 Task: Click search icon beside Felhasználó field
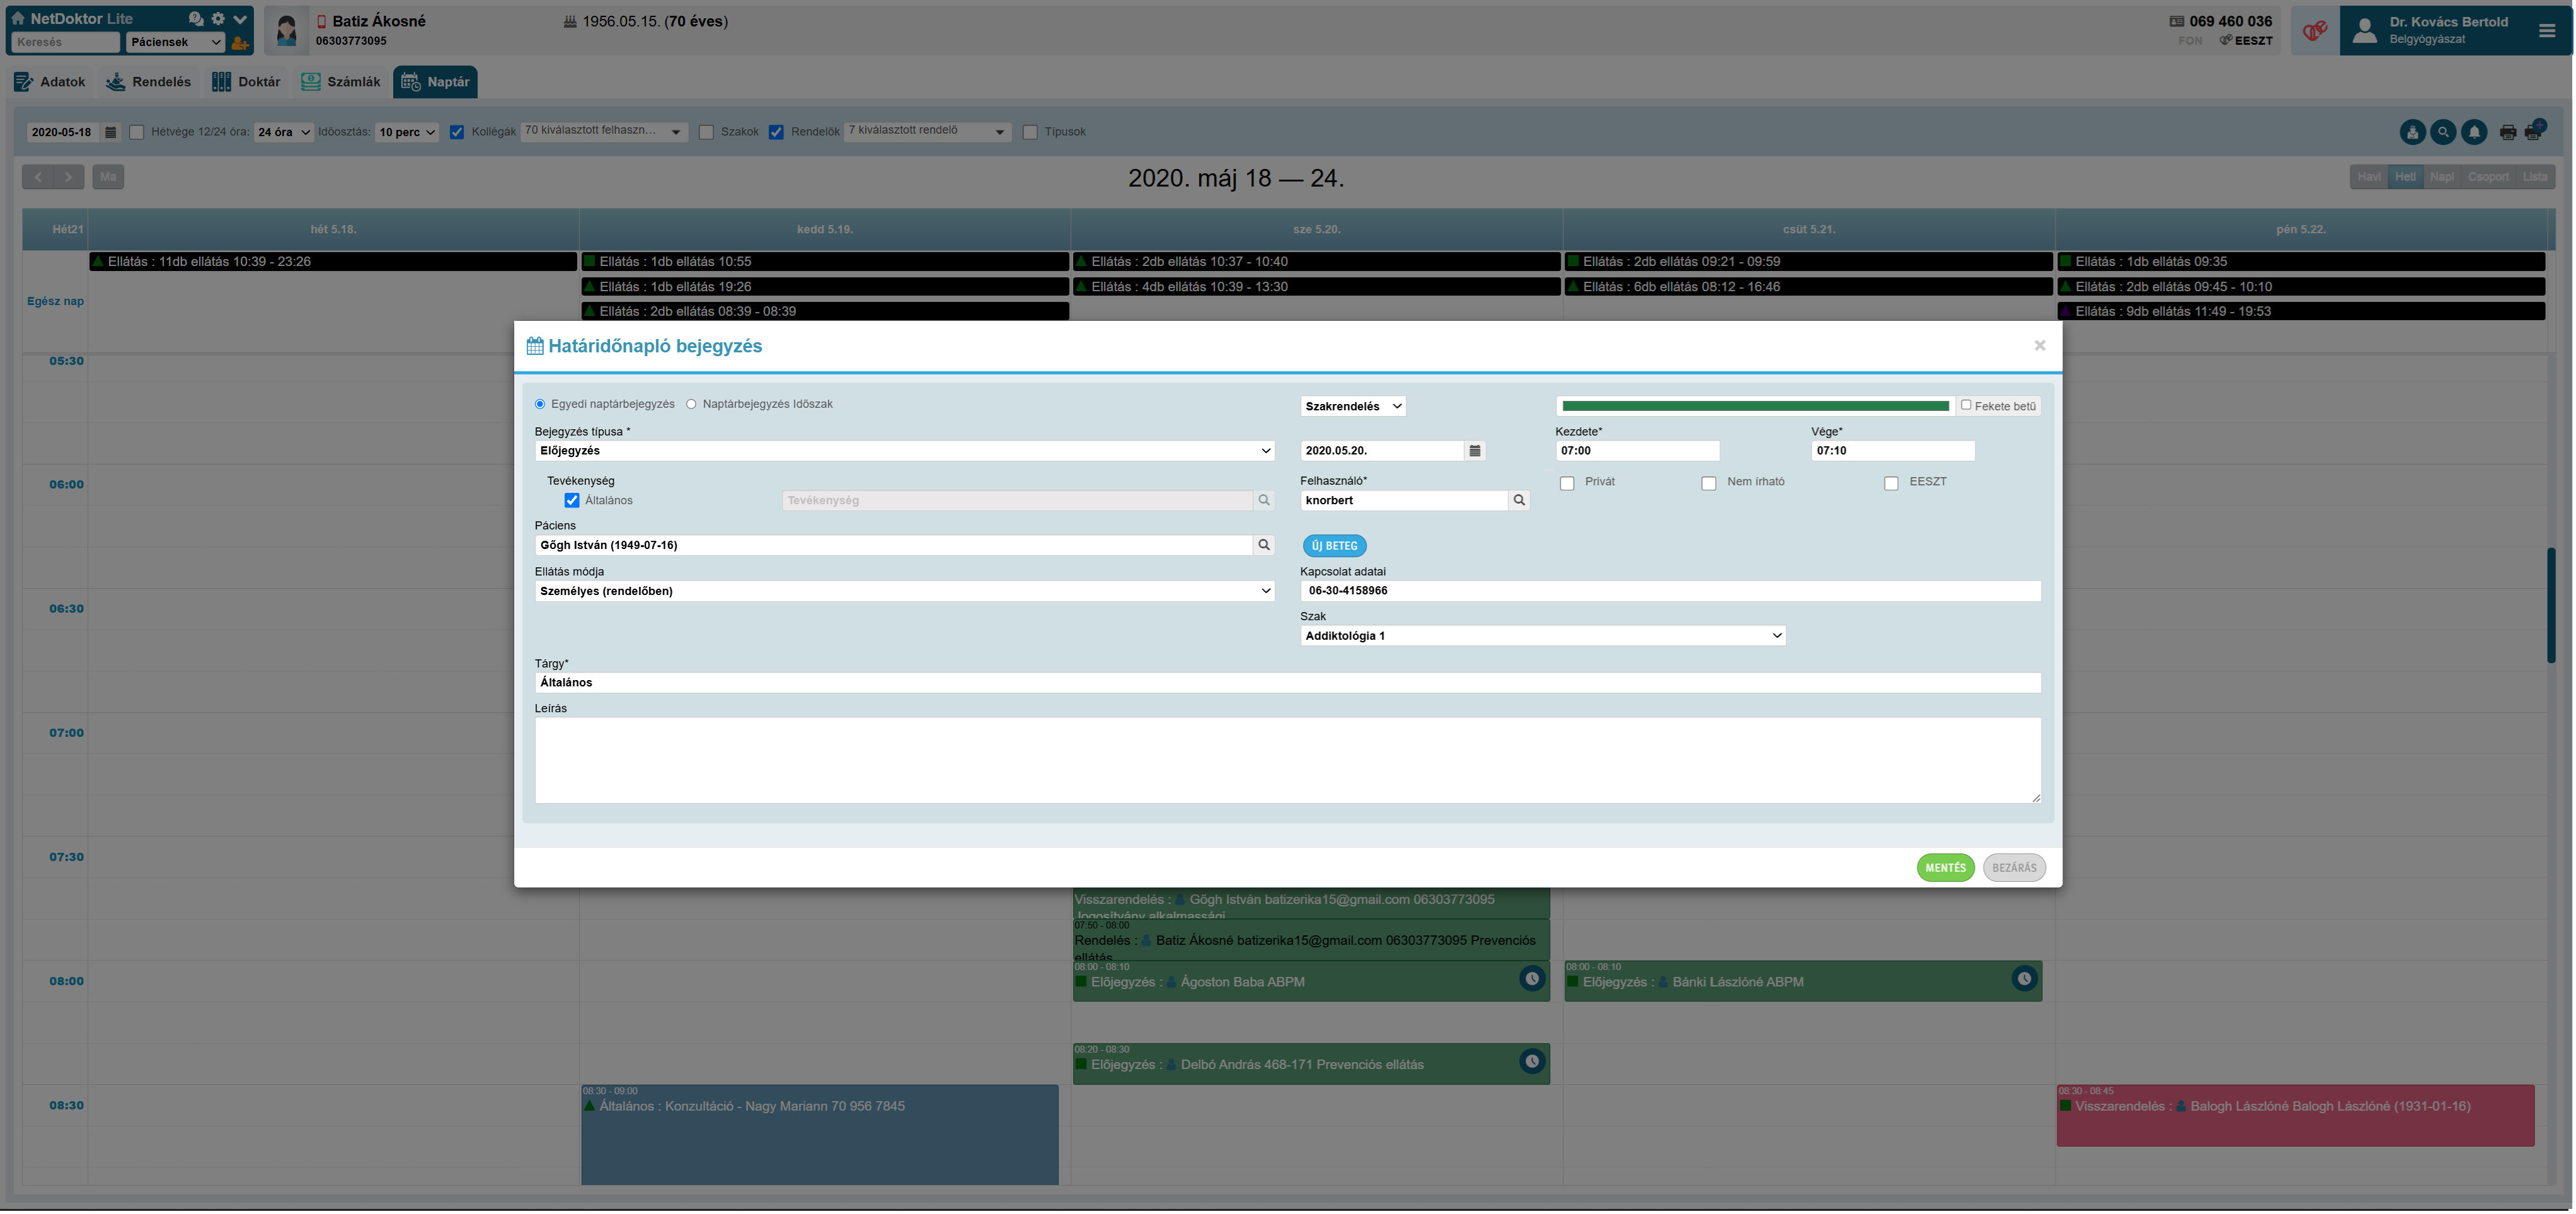click(x=1519, y=501)
